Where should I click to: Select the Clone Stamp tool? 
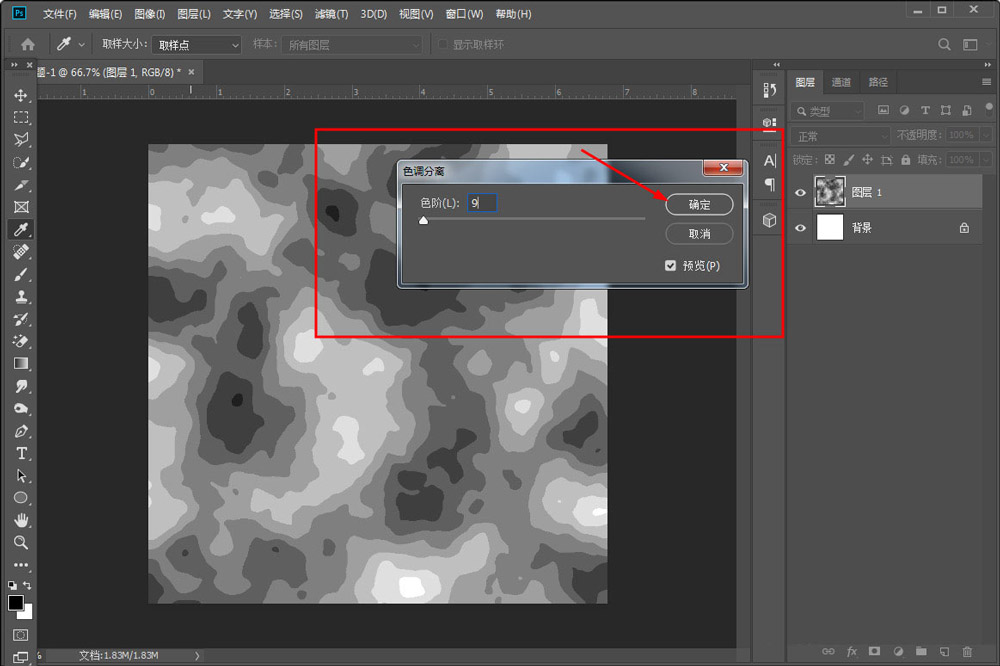[21, 297]
